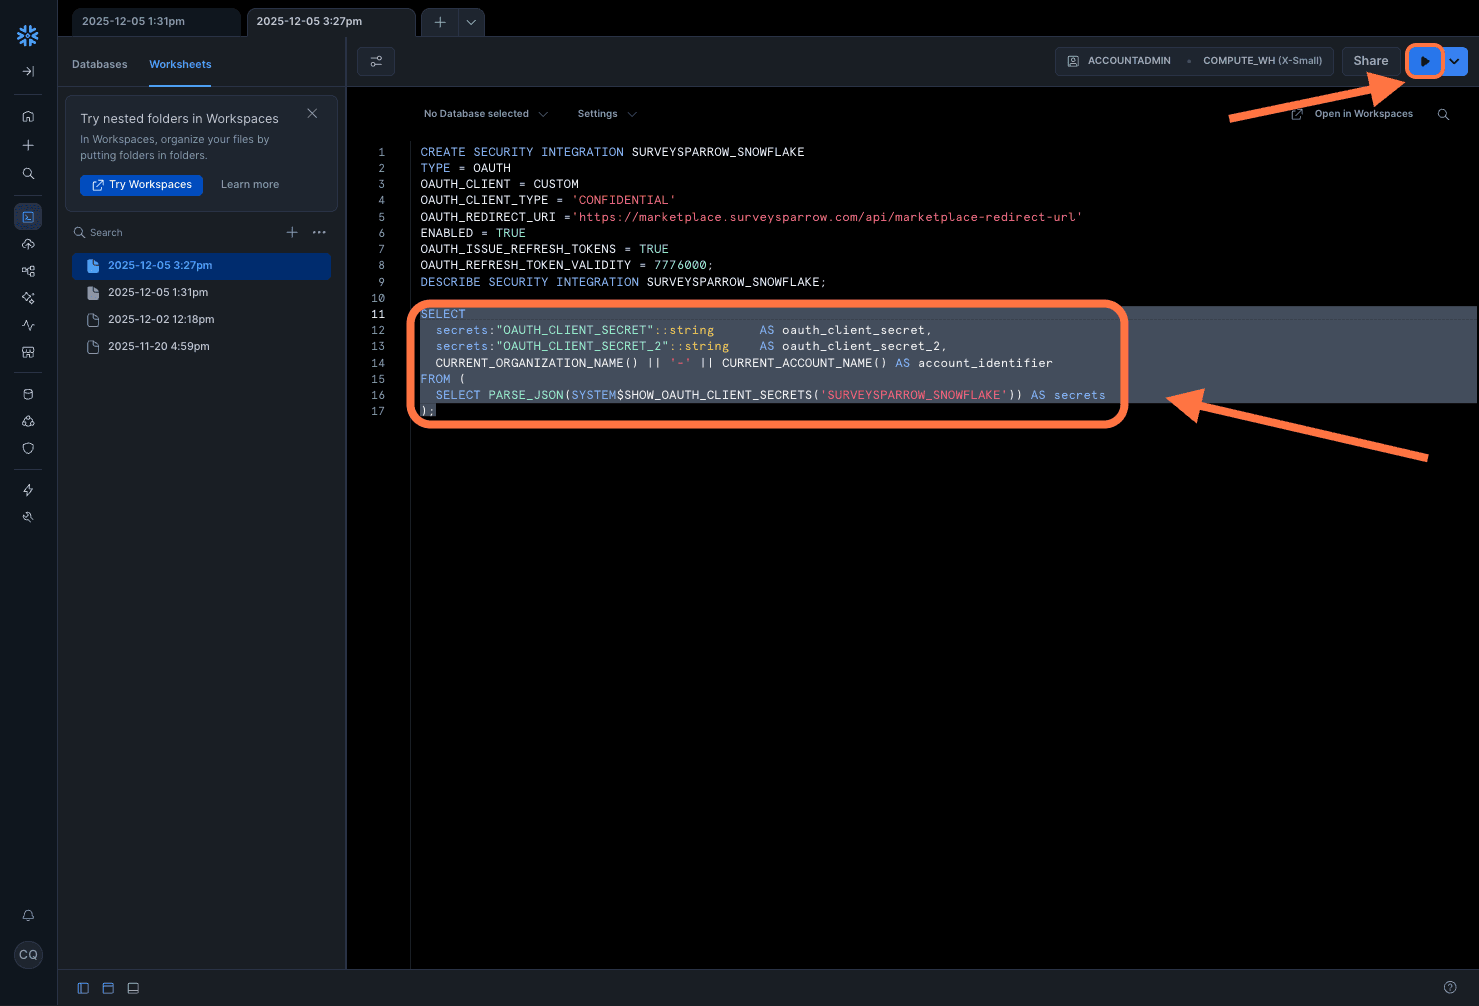
Task: Click the editor filter settings icon
Action: tap(376, 62)
